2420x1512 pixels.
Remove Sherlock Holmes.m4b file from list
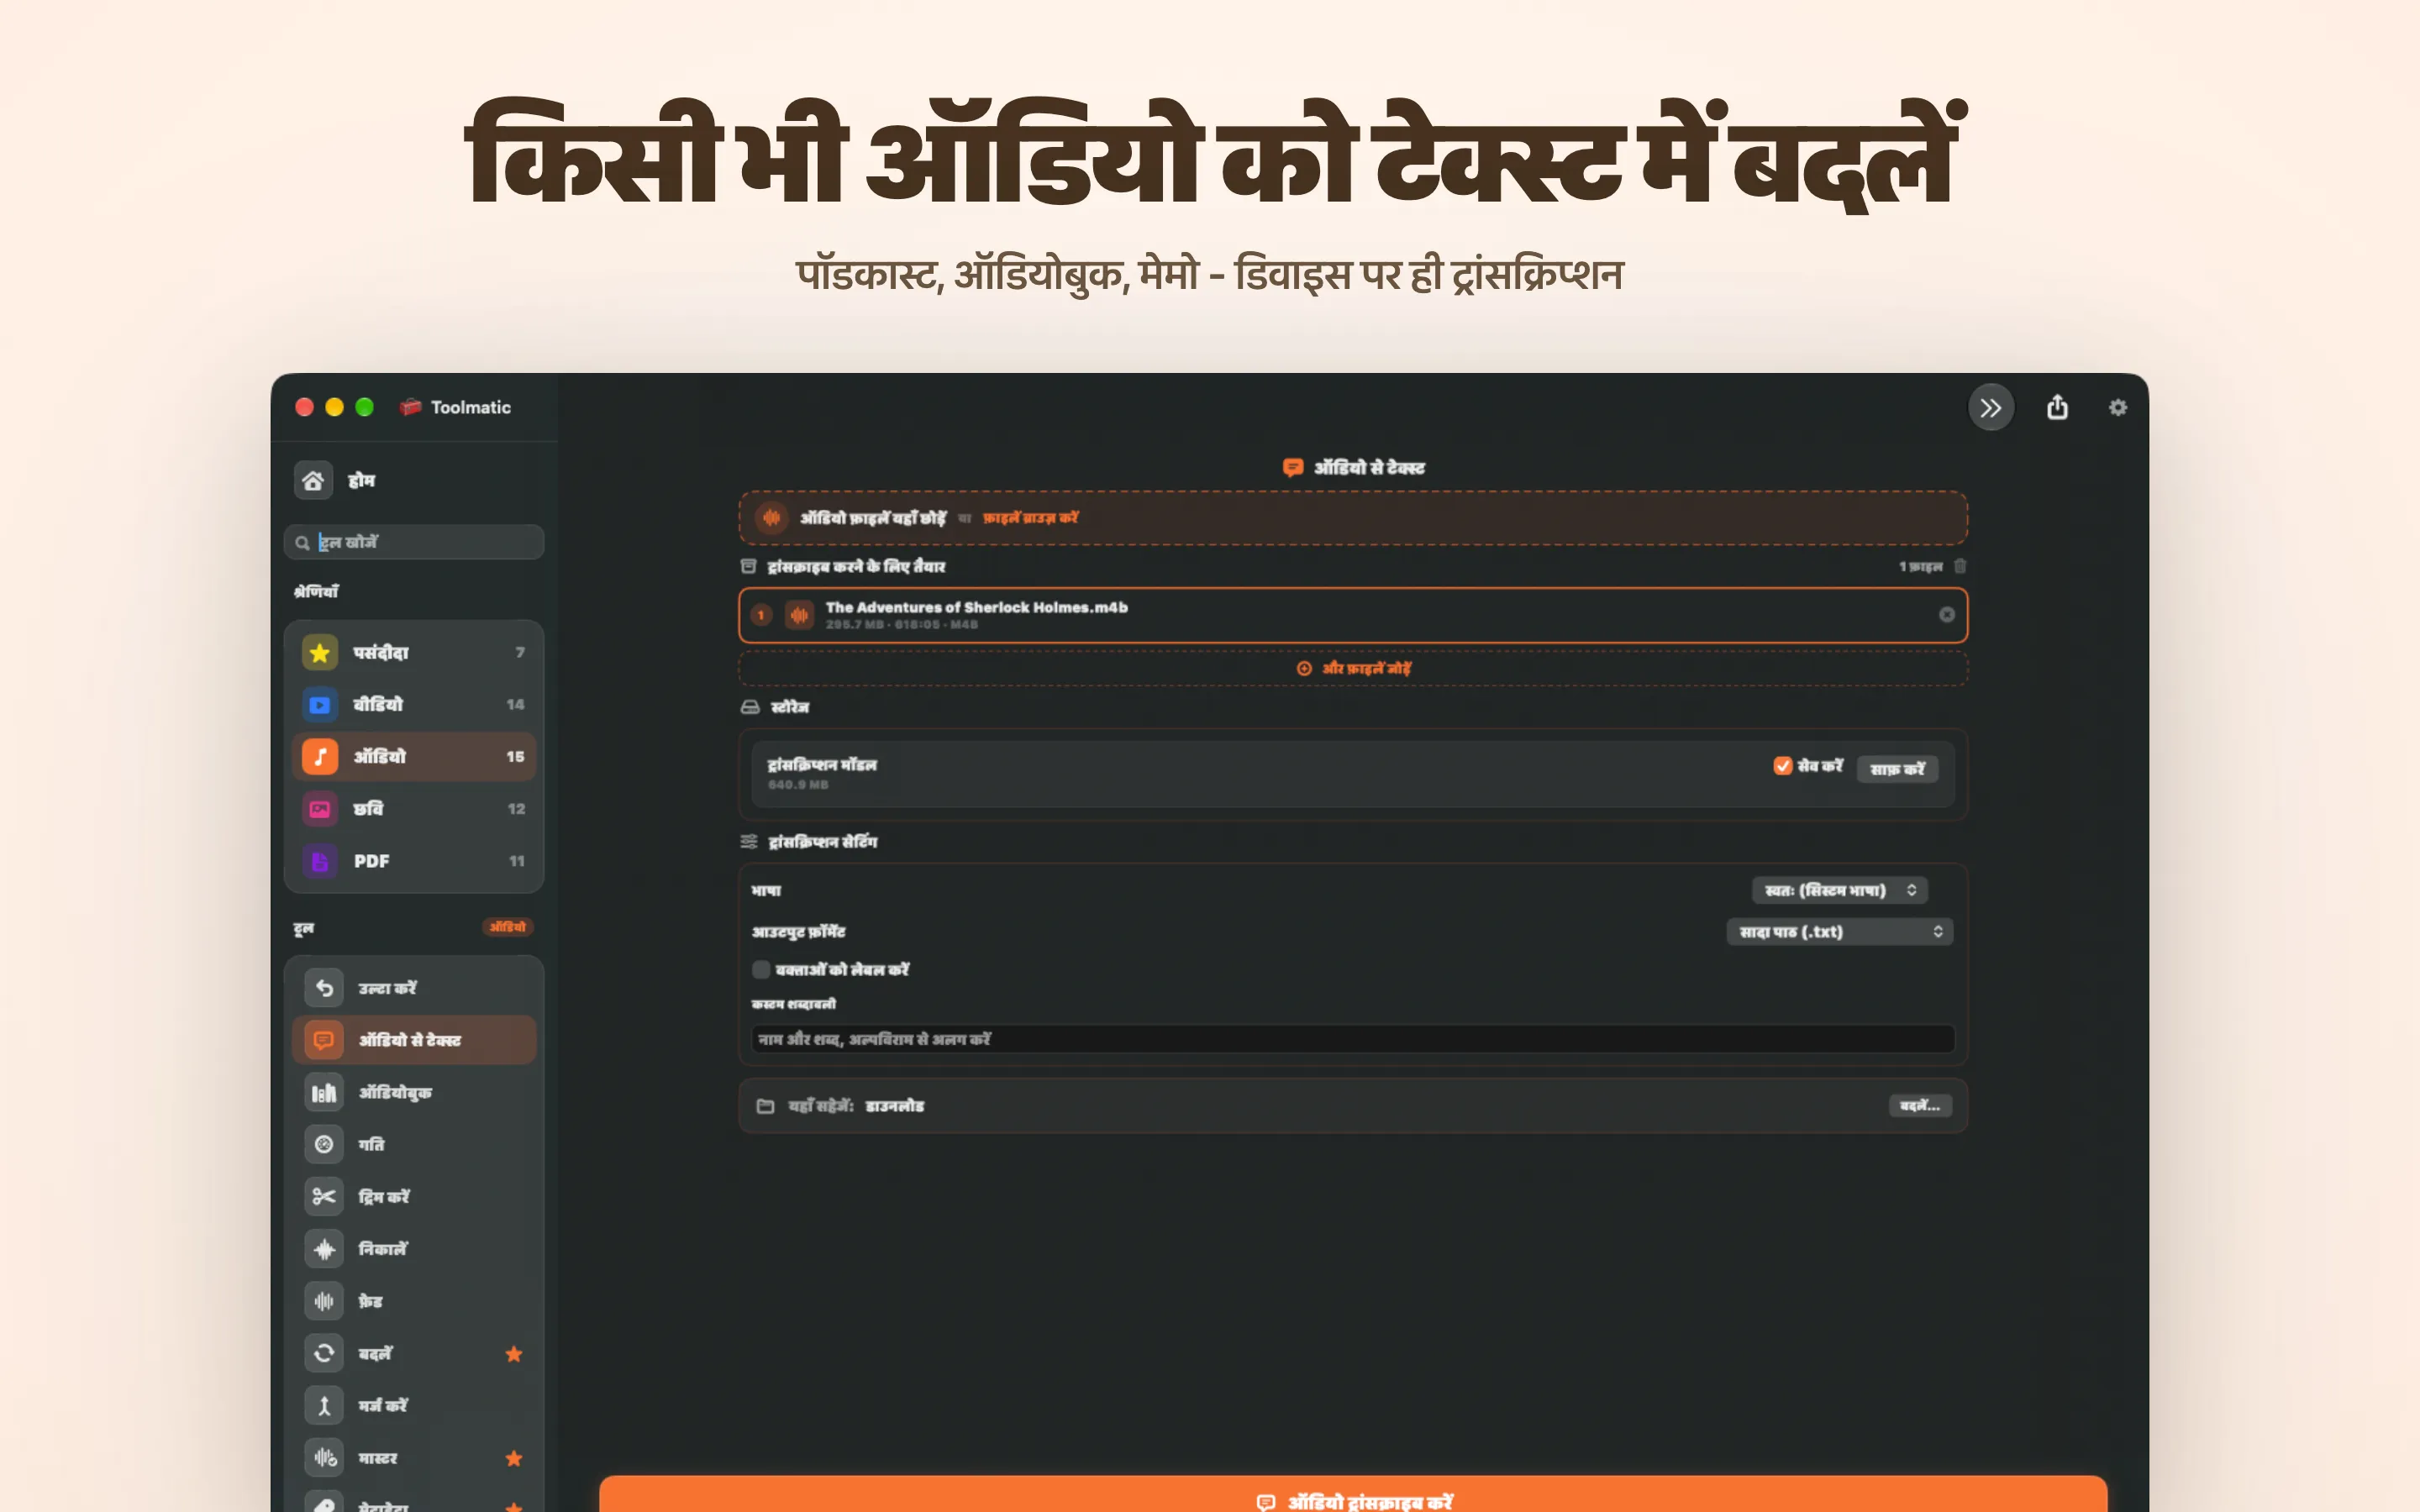pyautogui.click(x=1946, y=615)
